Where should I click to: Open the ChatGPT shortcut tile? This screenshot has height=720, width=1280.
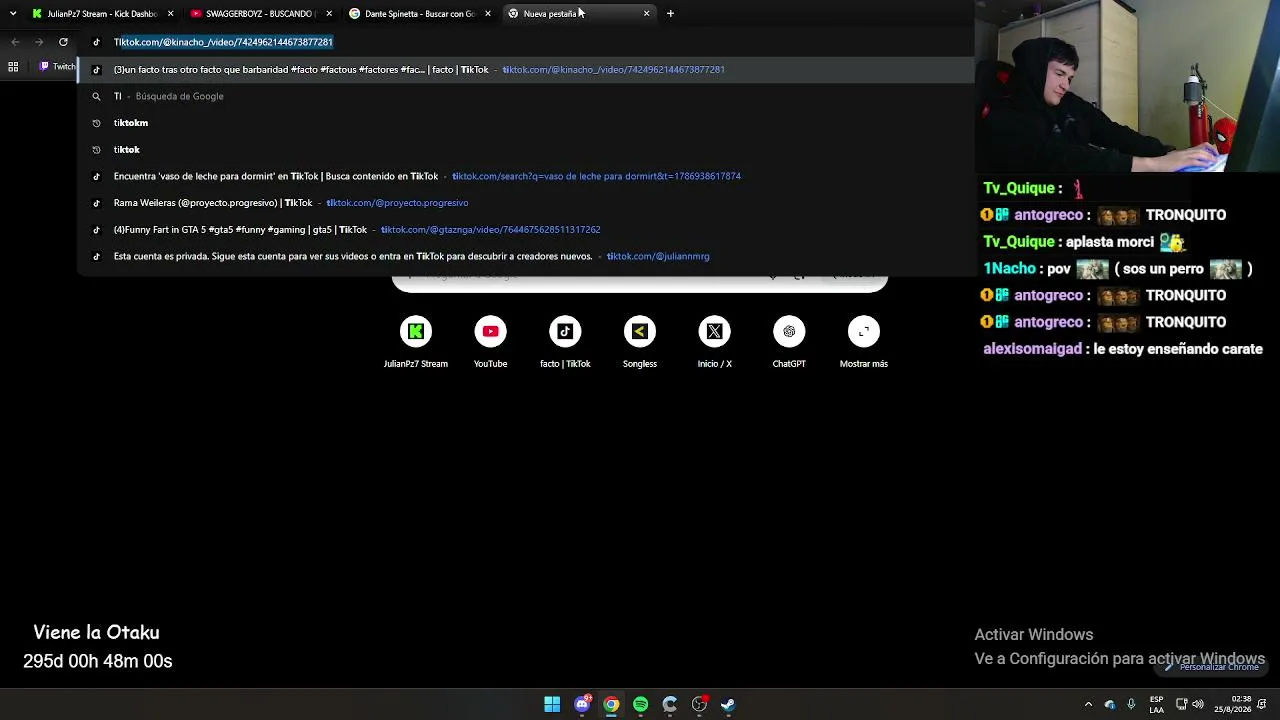[789, 342]
